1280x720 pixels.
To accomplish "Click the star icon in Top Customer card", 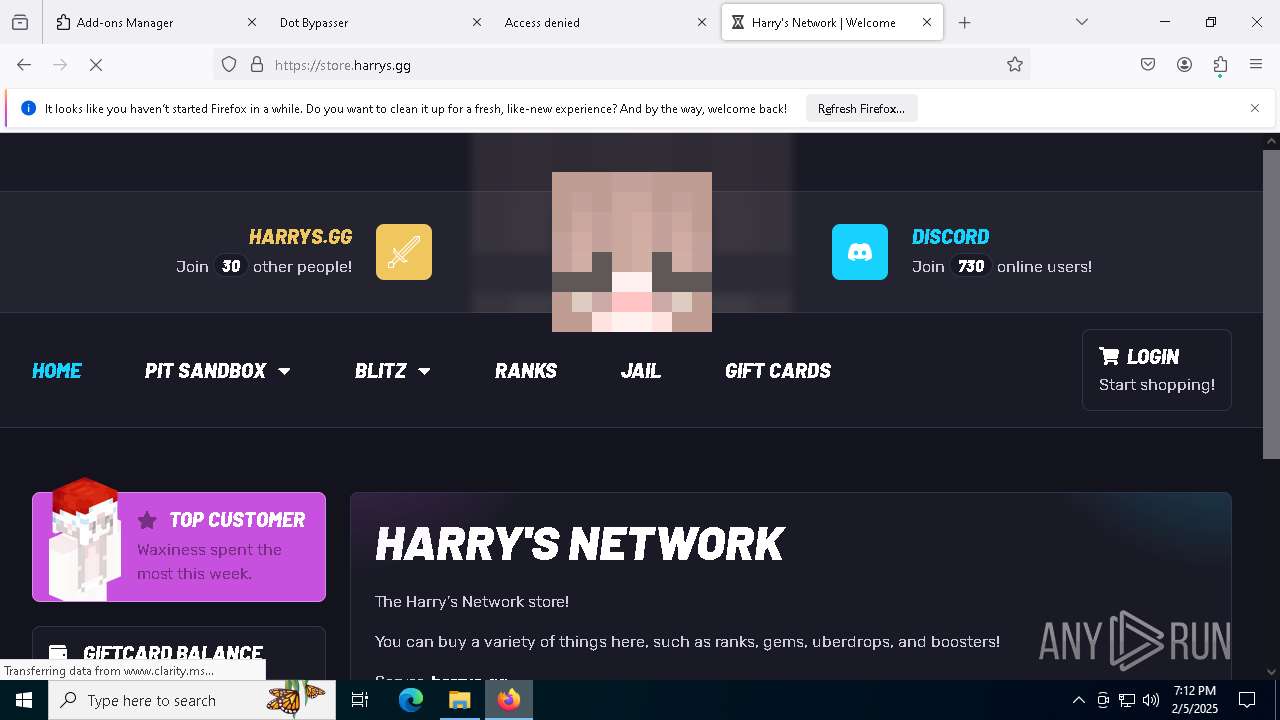I will (x=147, y=520).
